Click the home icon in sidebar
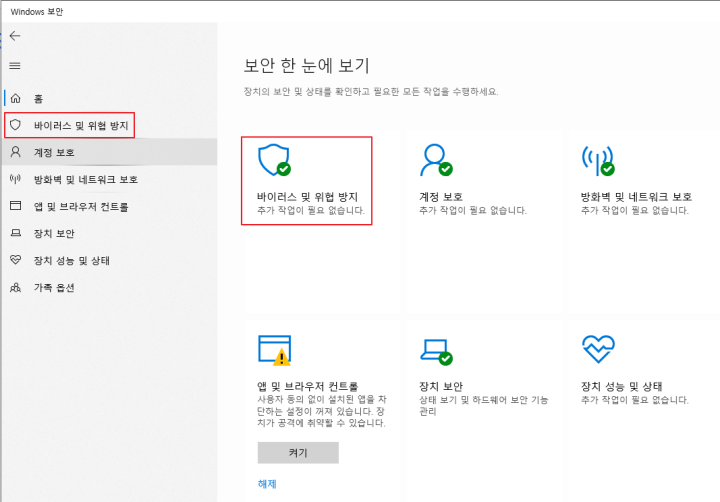The height and width of the screenshot is (502, 720). [16, 98]
